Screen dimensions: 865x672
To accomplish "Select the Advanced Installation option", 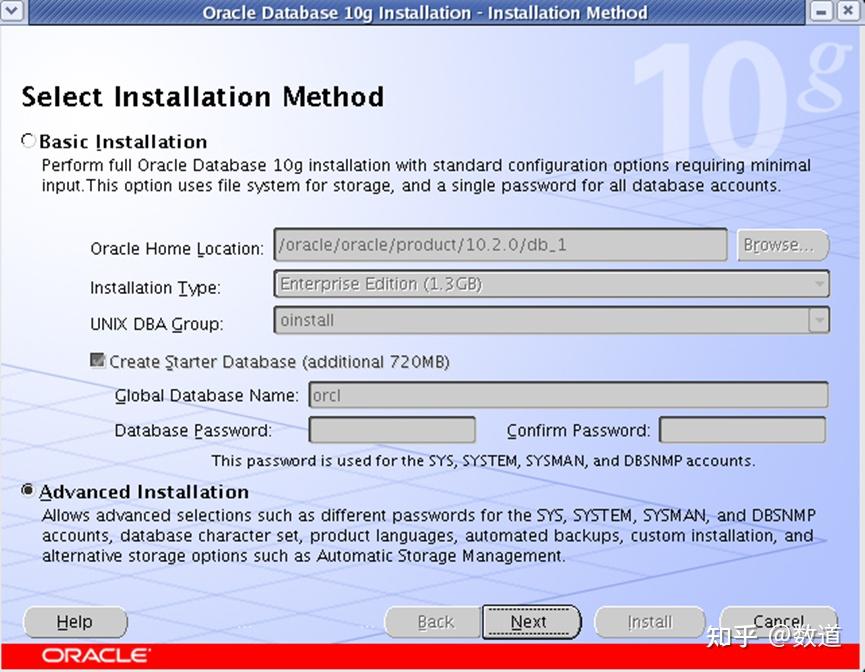I will pos(28,492).
